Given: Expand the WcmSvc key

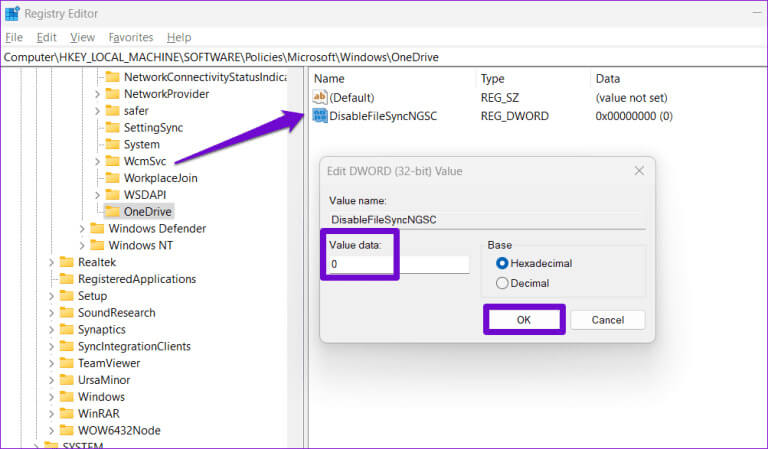Looking at the screenshot, I should 97,162.
